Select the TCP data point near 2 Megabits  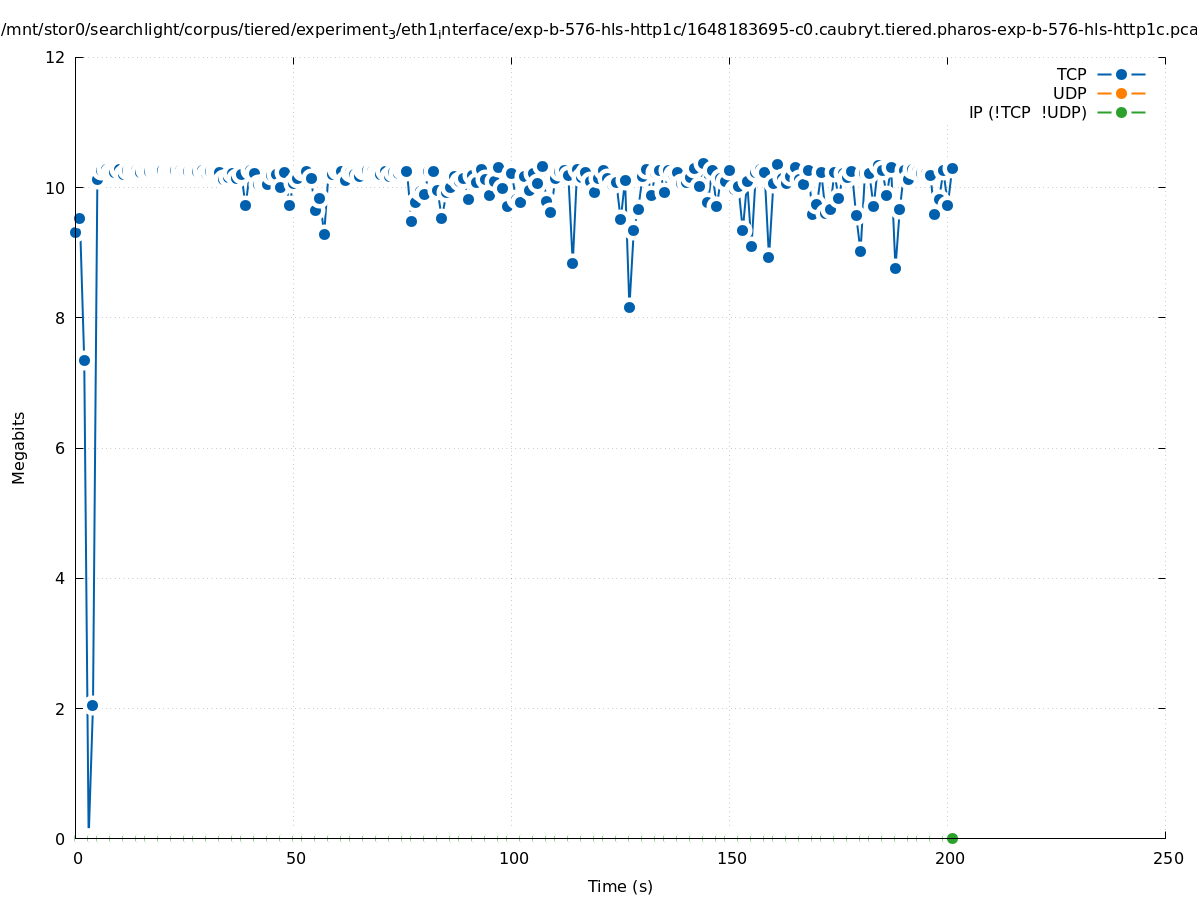click(x=92, y=705)
